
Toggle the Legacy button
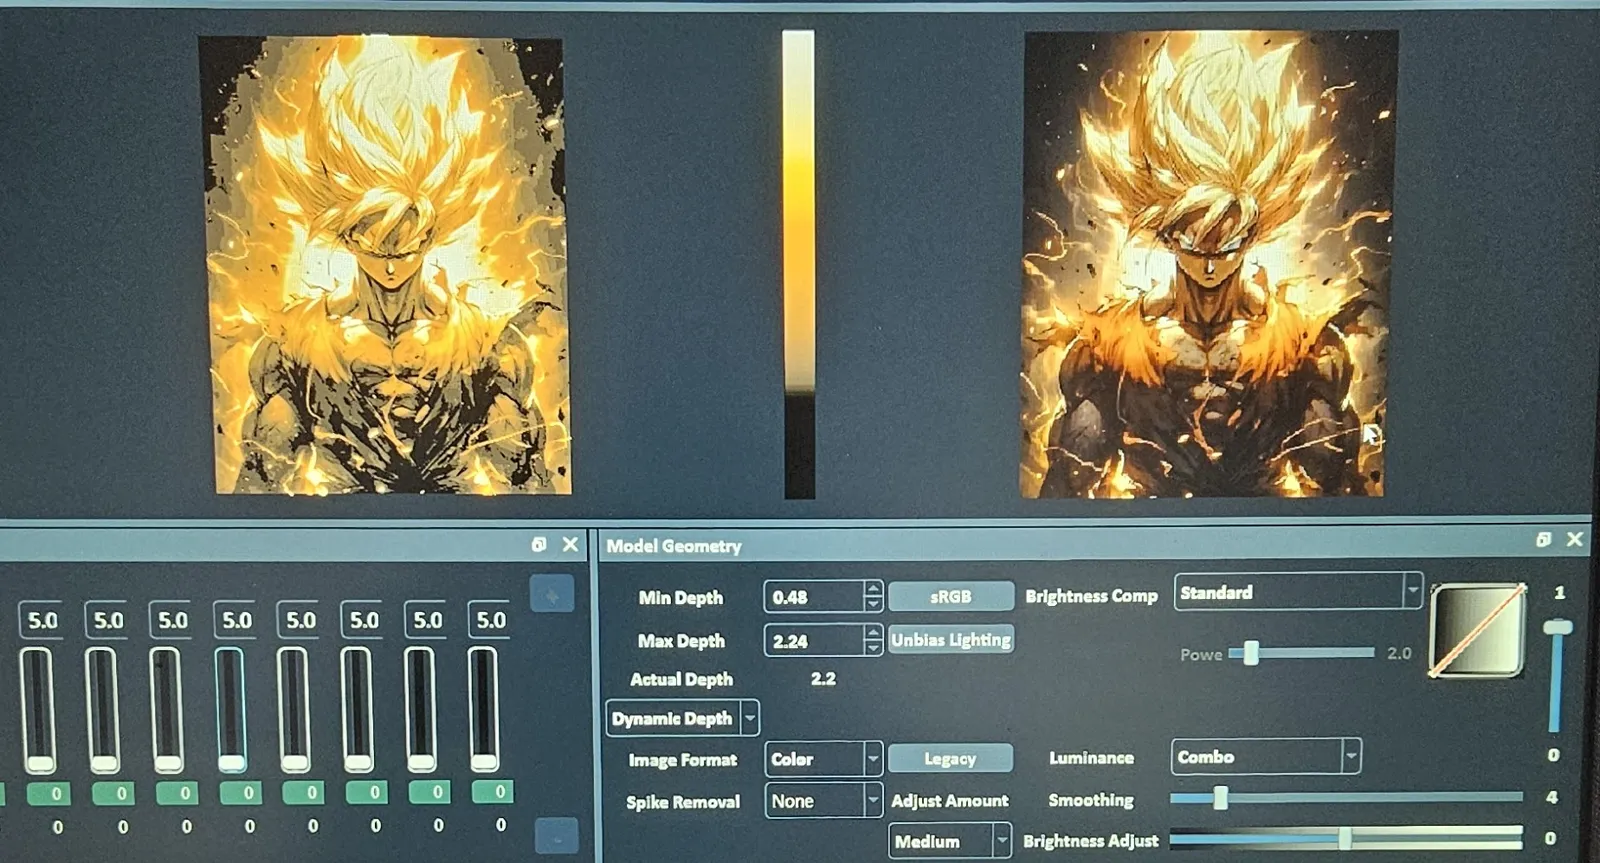[950, 758]
